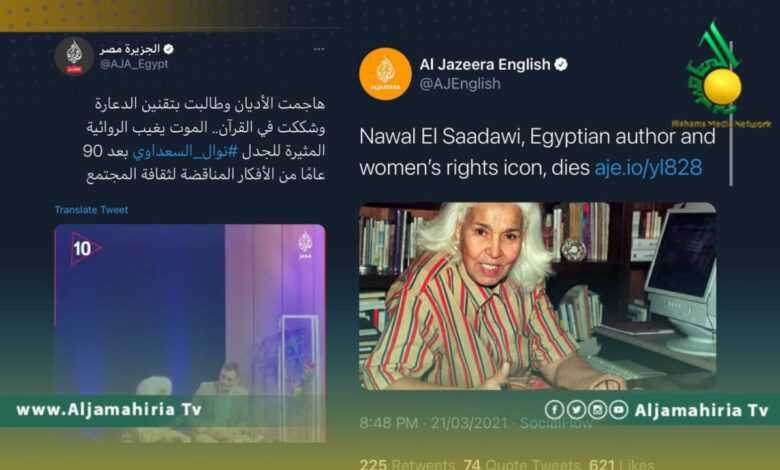Click the verified badge next to Al Jazeera English

coord(561,65)
